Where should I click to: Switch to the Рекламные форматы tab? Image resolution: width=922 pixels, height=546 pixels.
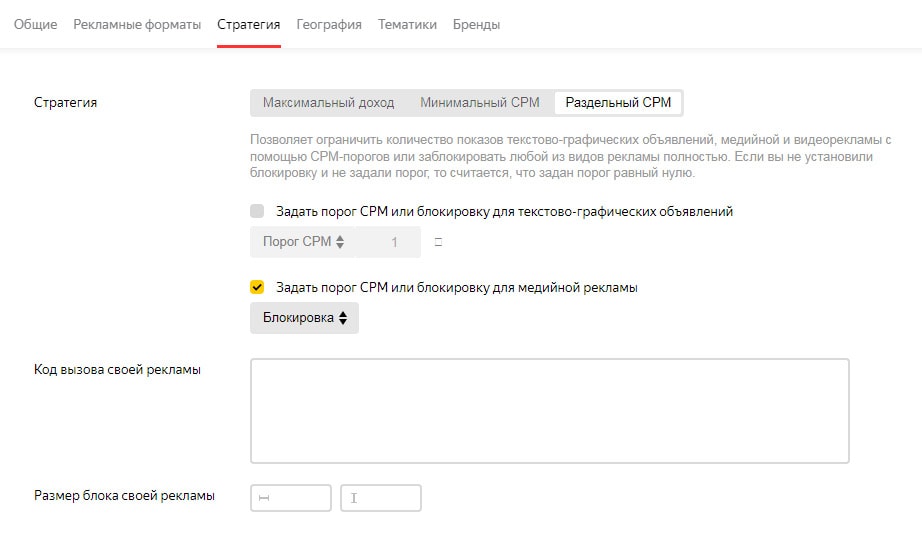[137, 24]
